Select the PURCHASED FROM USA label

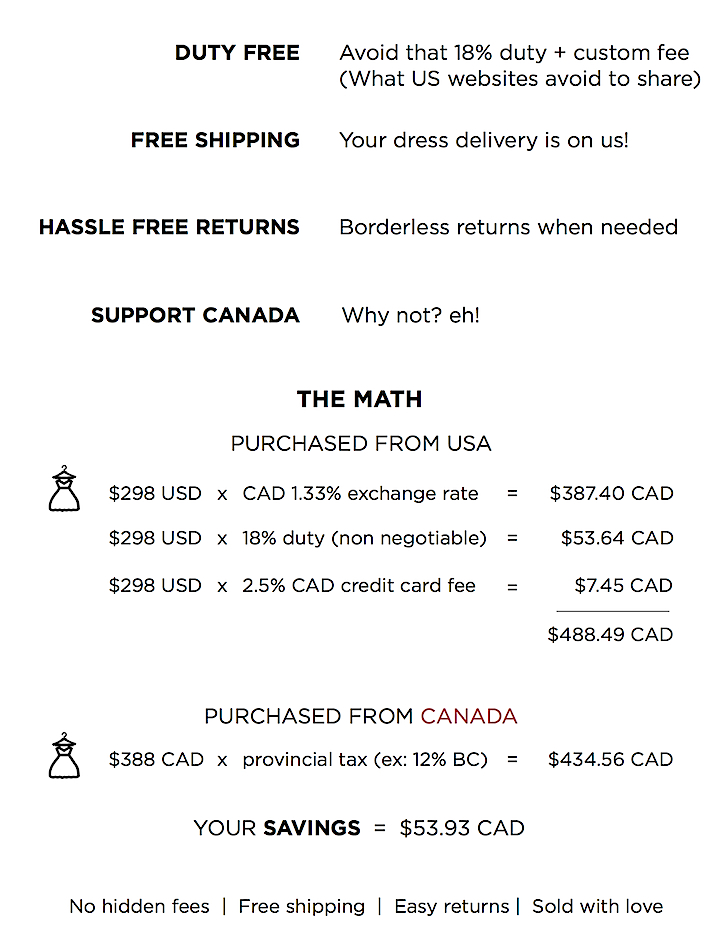pyautogui.click(x=361, y=443)
